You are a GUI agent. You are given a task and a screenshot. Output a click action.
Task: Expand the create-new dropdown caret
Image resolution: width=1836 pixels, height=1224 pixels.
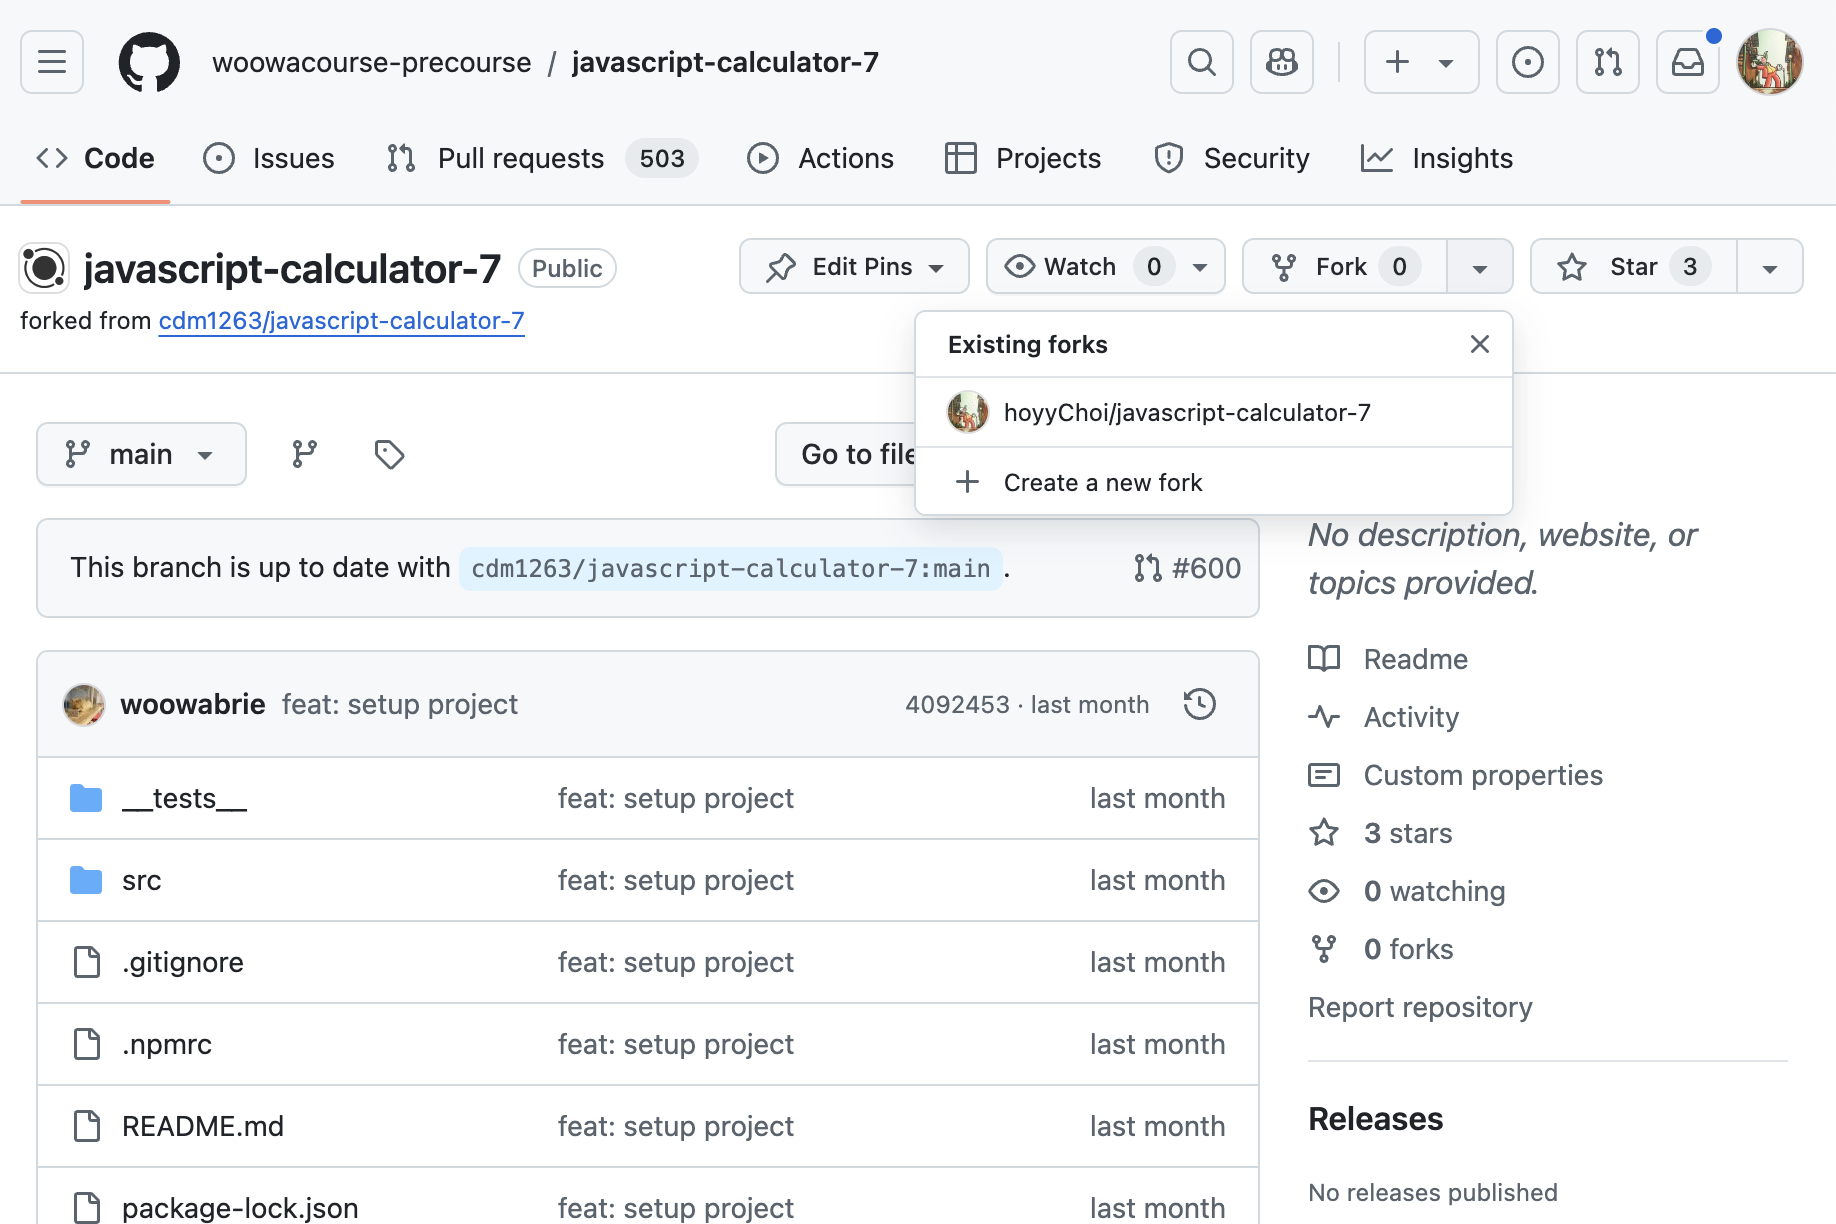[x=1446, y=63]
